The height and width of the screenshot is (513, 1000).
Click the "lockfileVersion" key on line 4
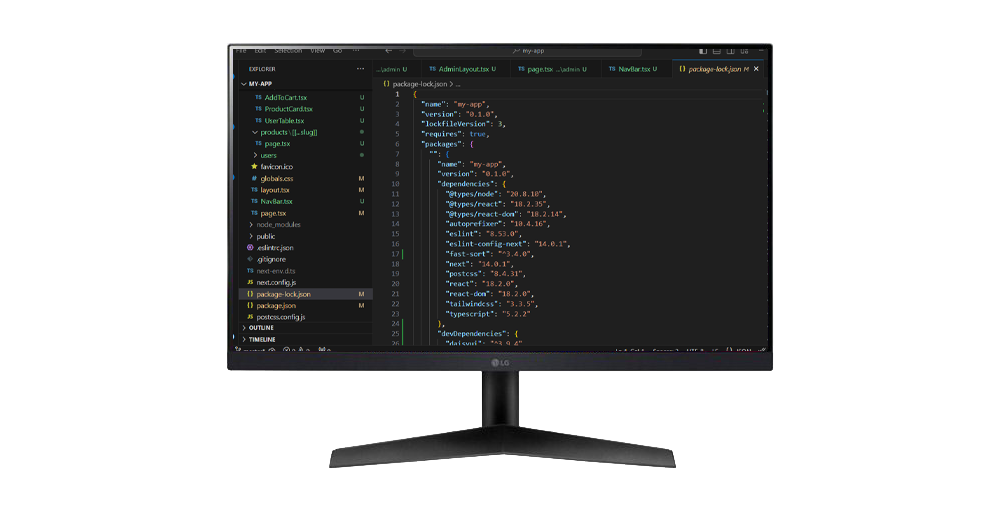tap(455, 124)
